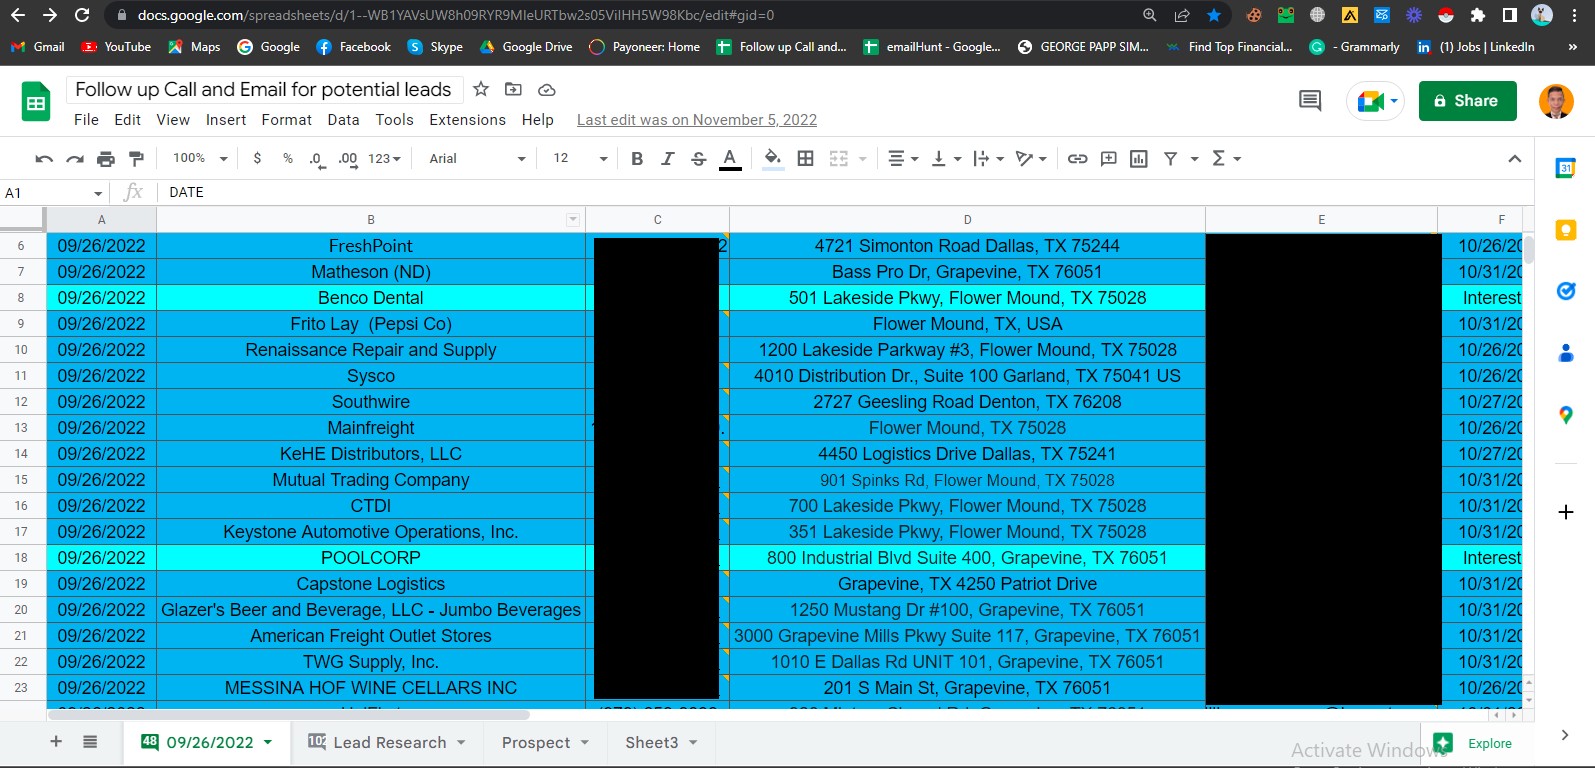Screen dimensions: 1595x768
Task: Increase decimal places
Action: point(348,159)
